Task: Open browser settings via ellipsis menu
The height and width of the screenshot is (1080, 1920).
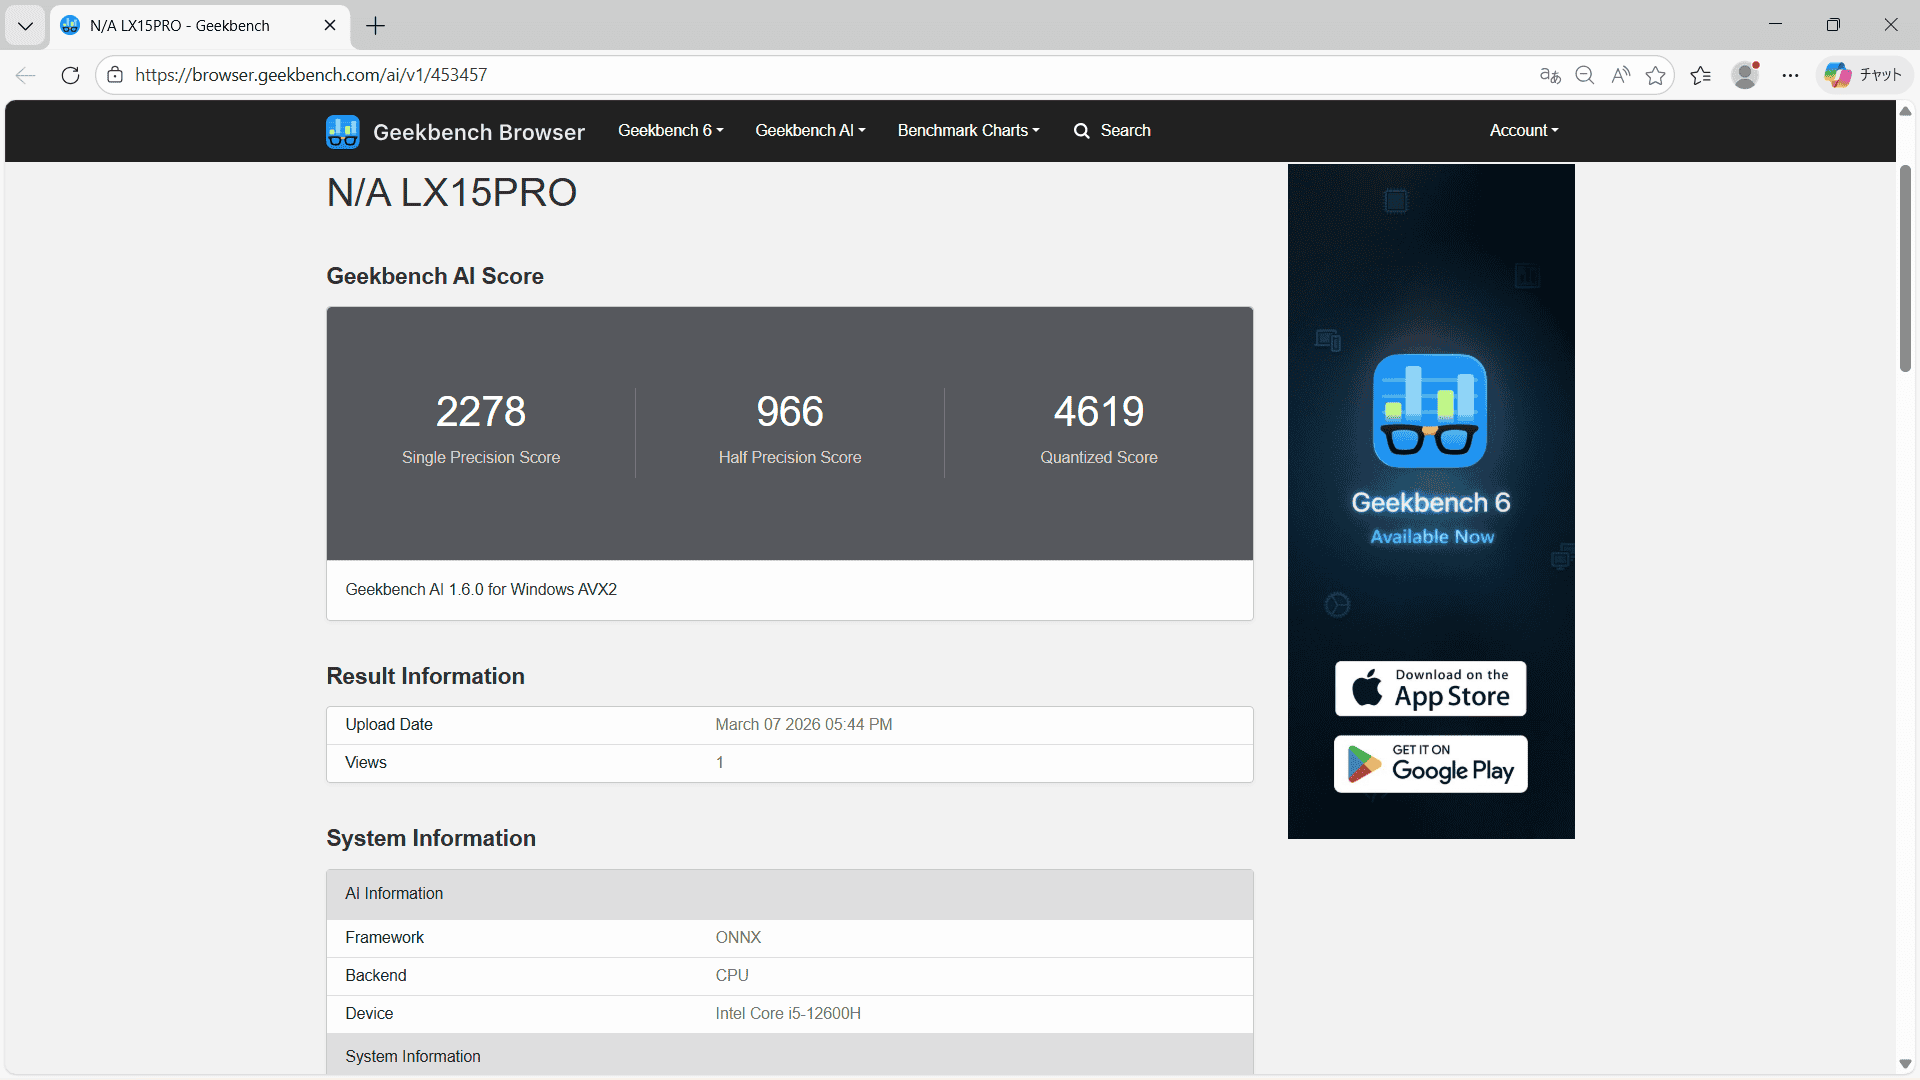Action: tap(1790, 74)
